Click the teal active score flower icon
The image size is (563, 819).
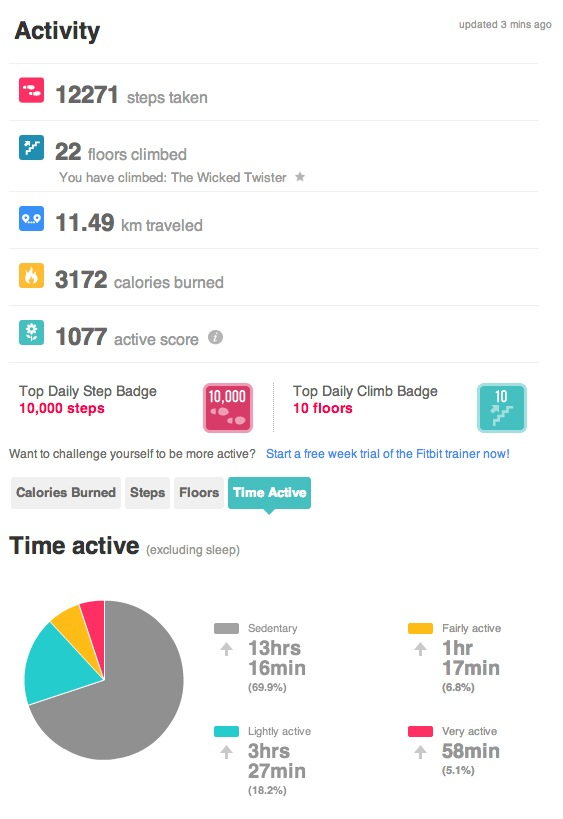coord(31,332)
